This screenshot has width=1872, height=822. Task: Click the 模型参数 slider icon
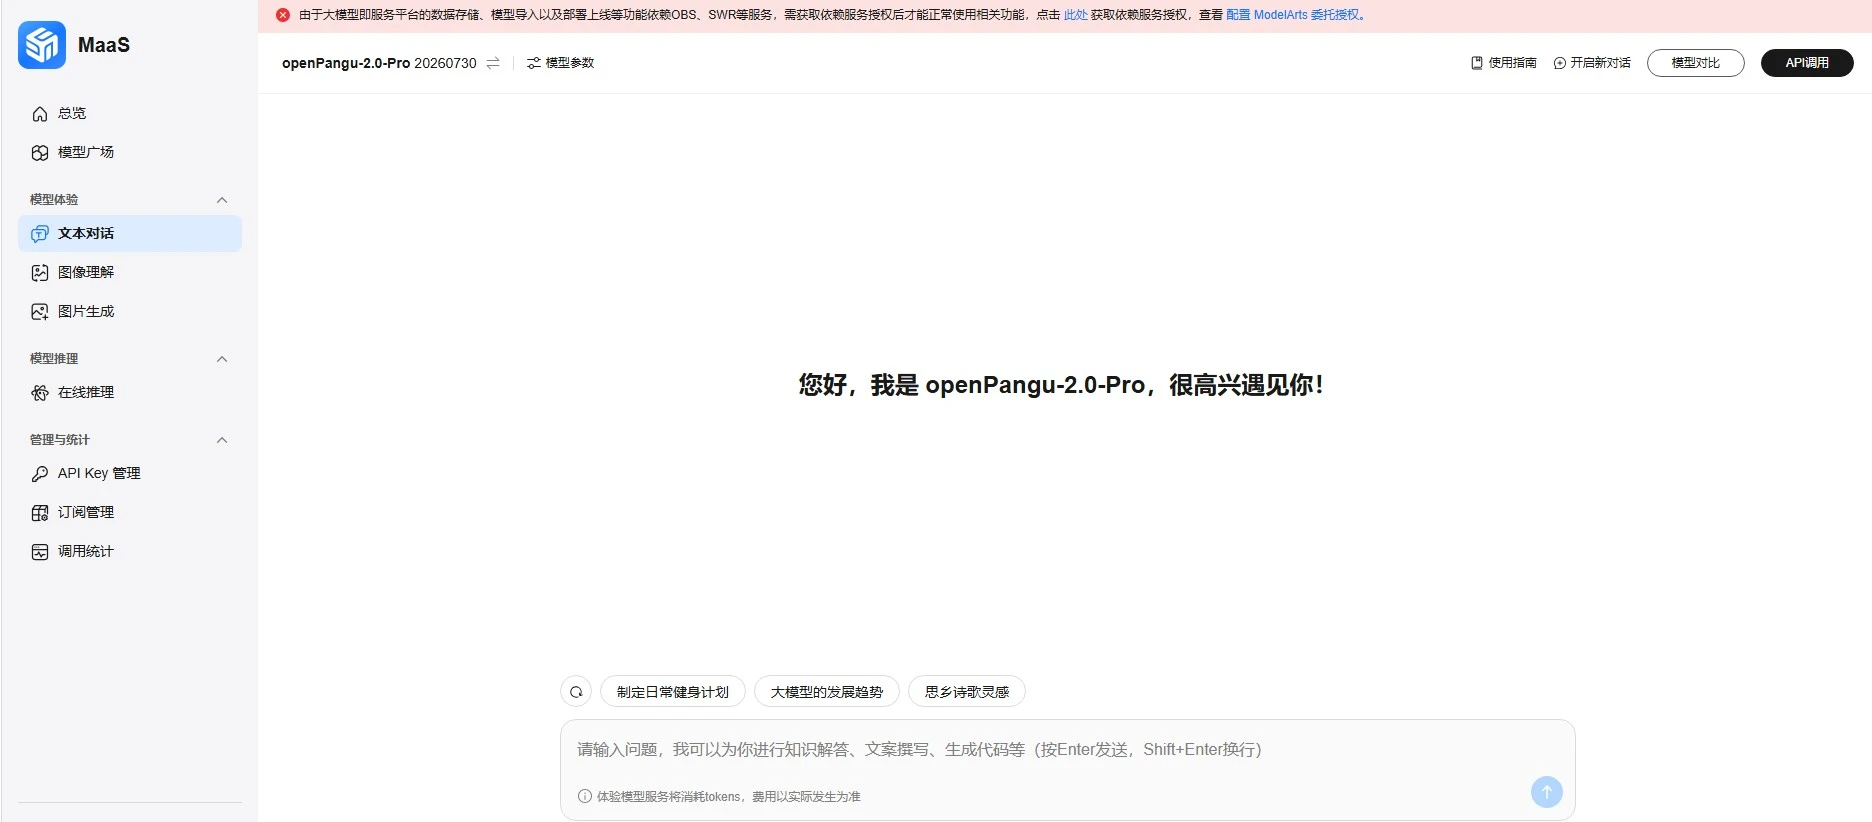point(534,63)
